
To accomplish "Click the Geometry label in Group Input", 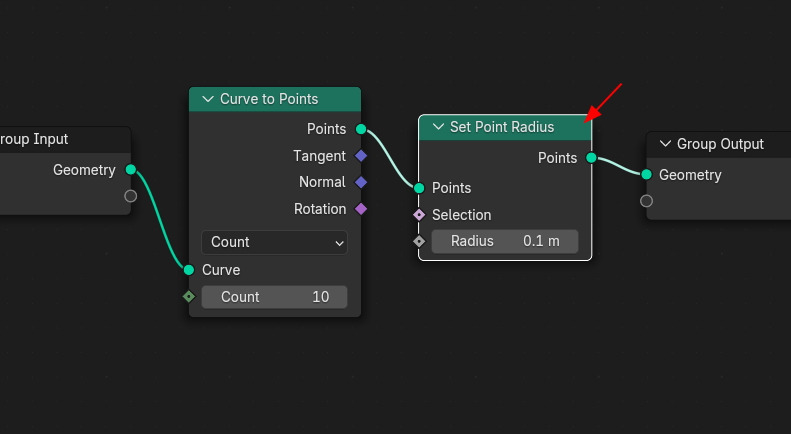I will (84, 171).
